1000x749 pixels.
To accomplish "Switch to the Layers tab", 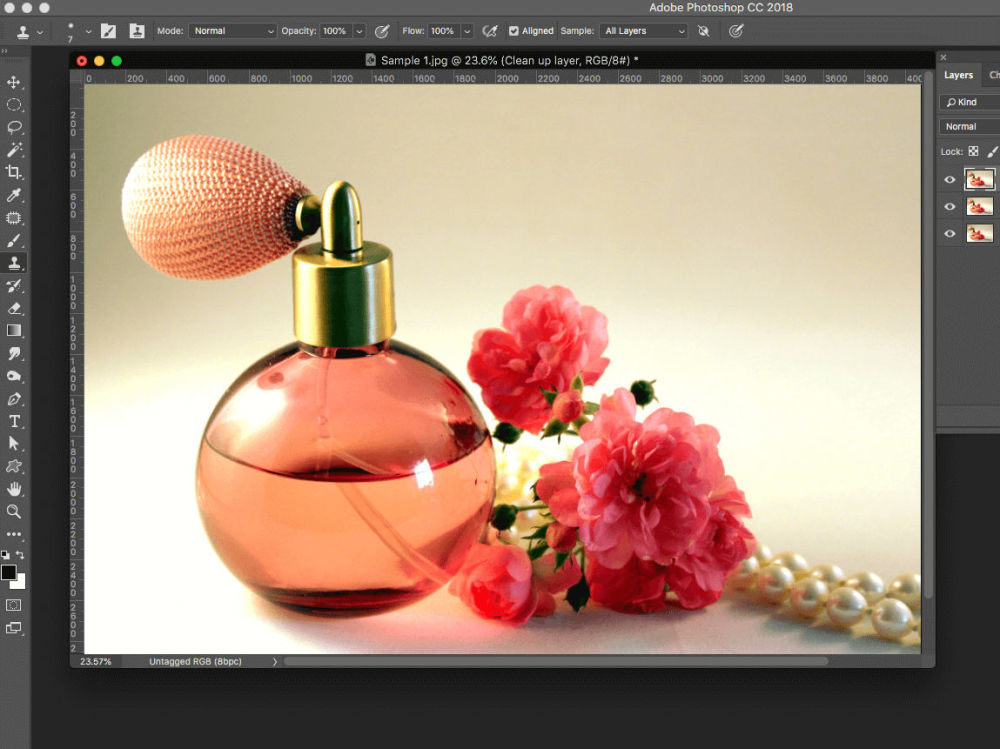I will point(958,75).
